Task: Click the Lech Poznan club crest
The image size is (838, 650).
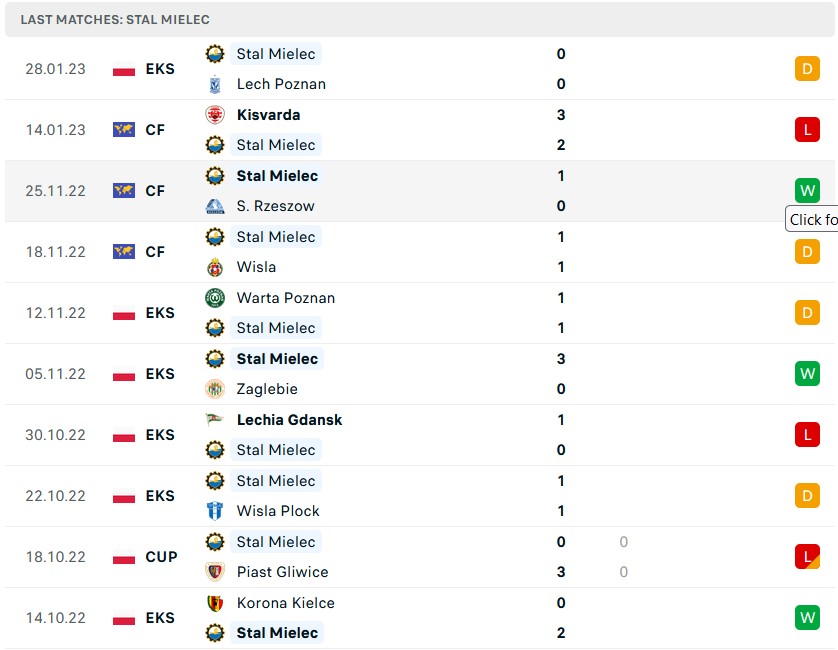Action: (215, 84)
